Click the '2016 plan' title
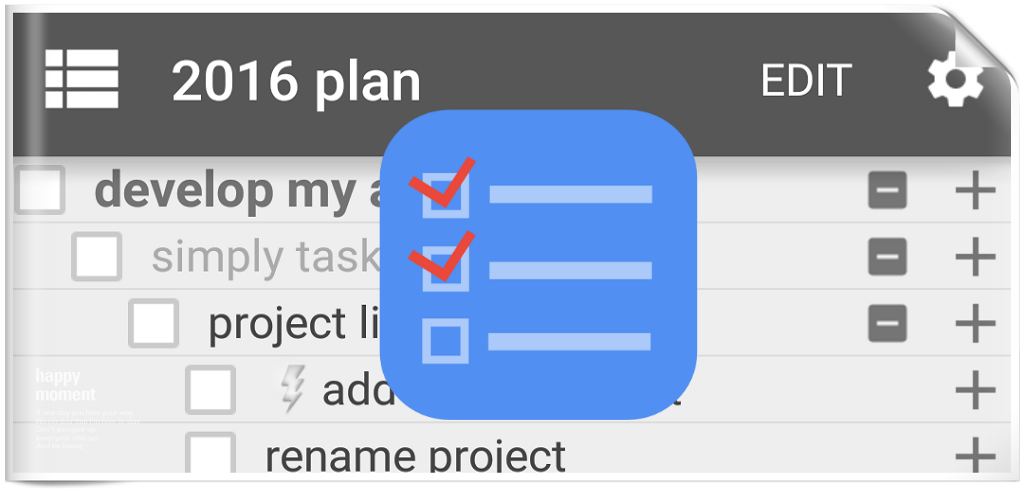Viewport: 1024px width, 500px height. (x=296, y=82)
